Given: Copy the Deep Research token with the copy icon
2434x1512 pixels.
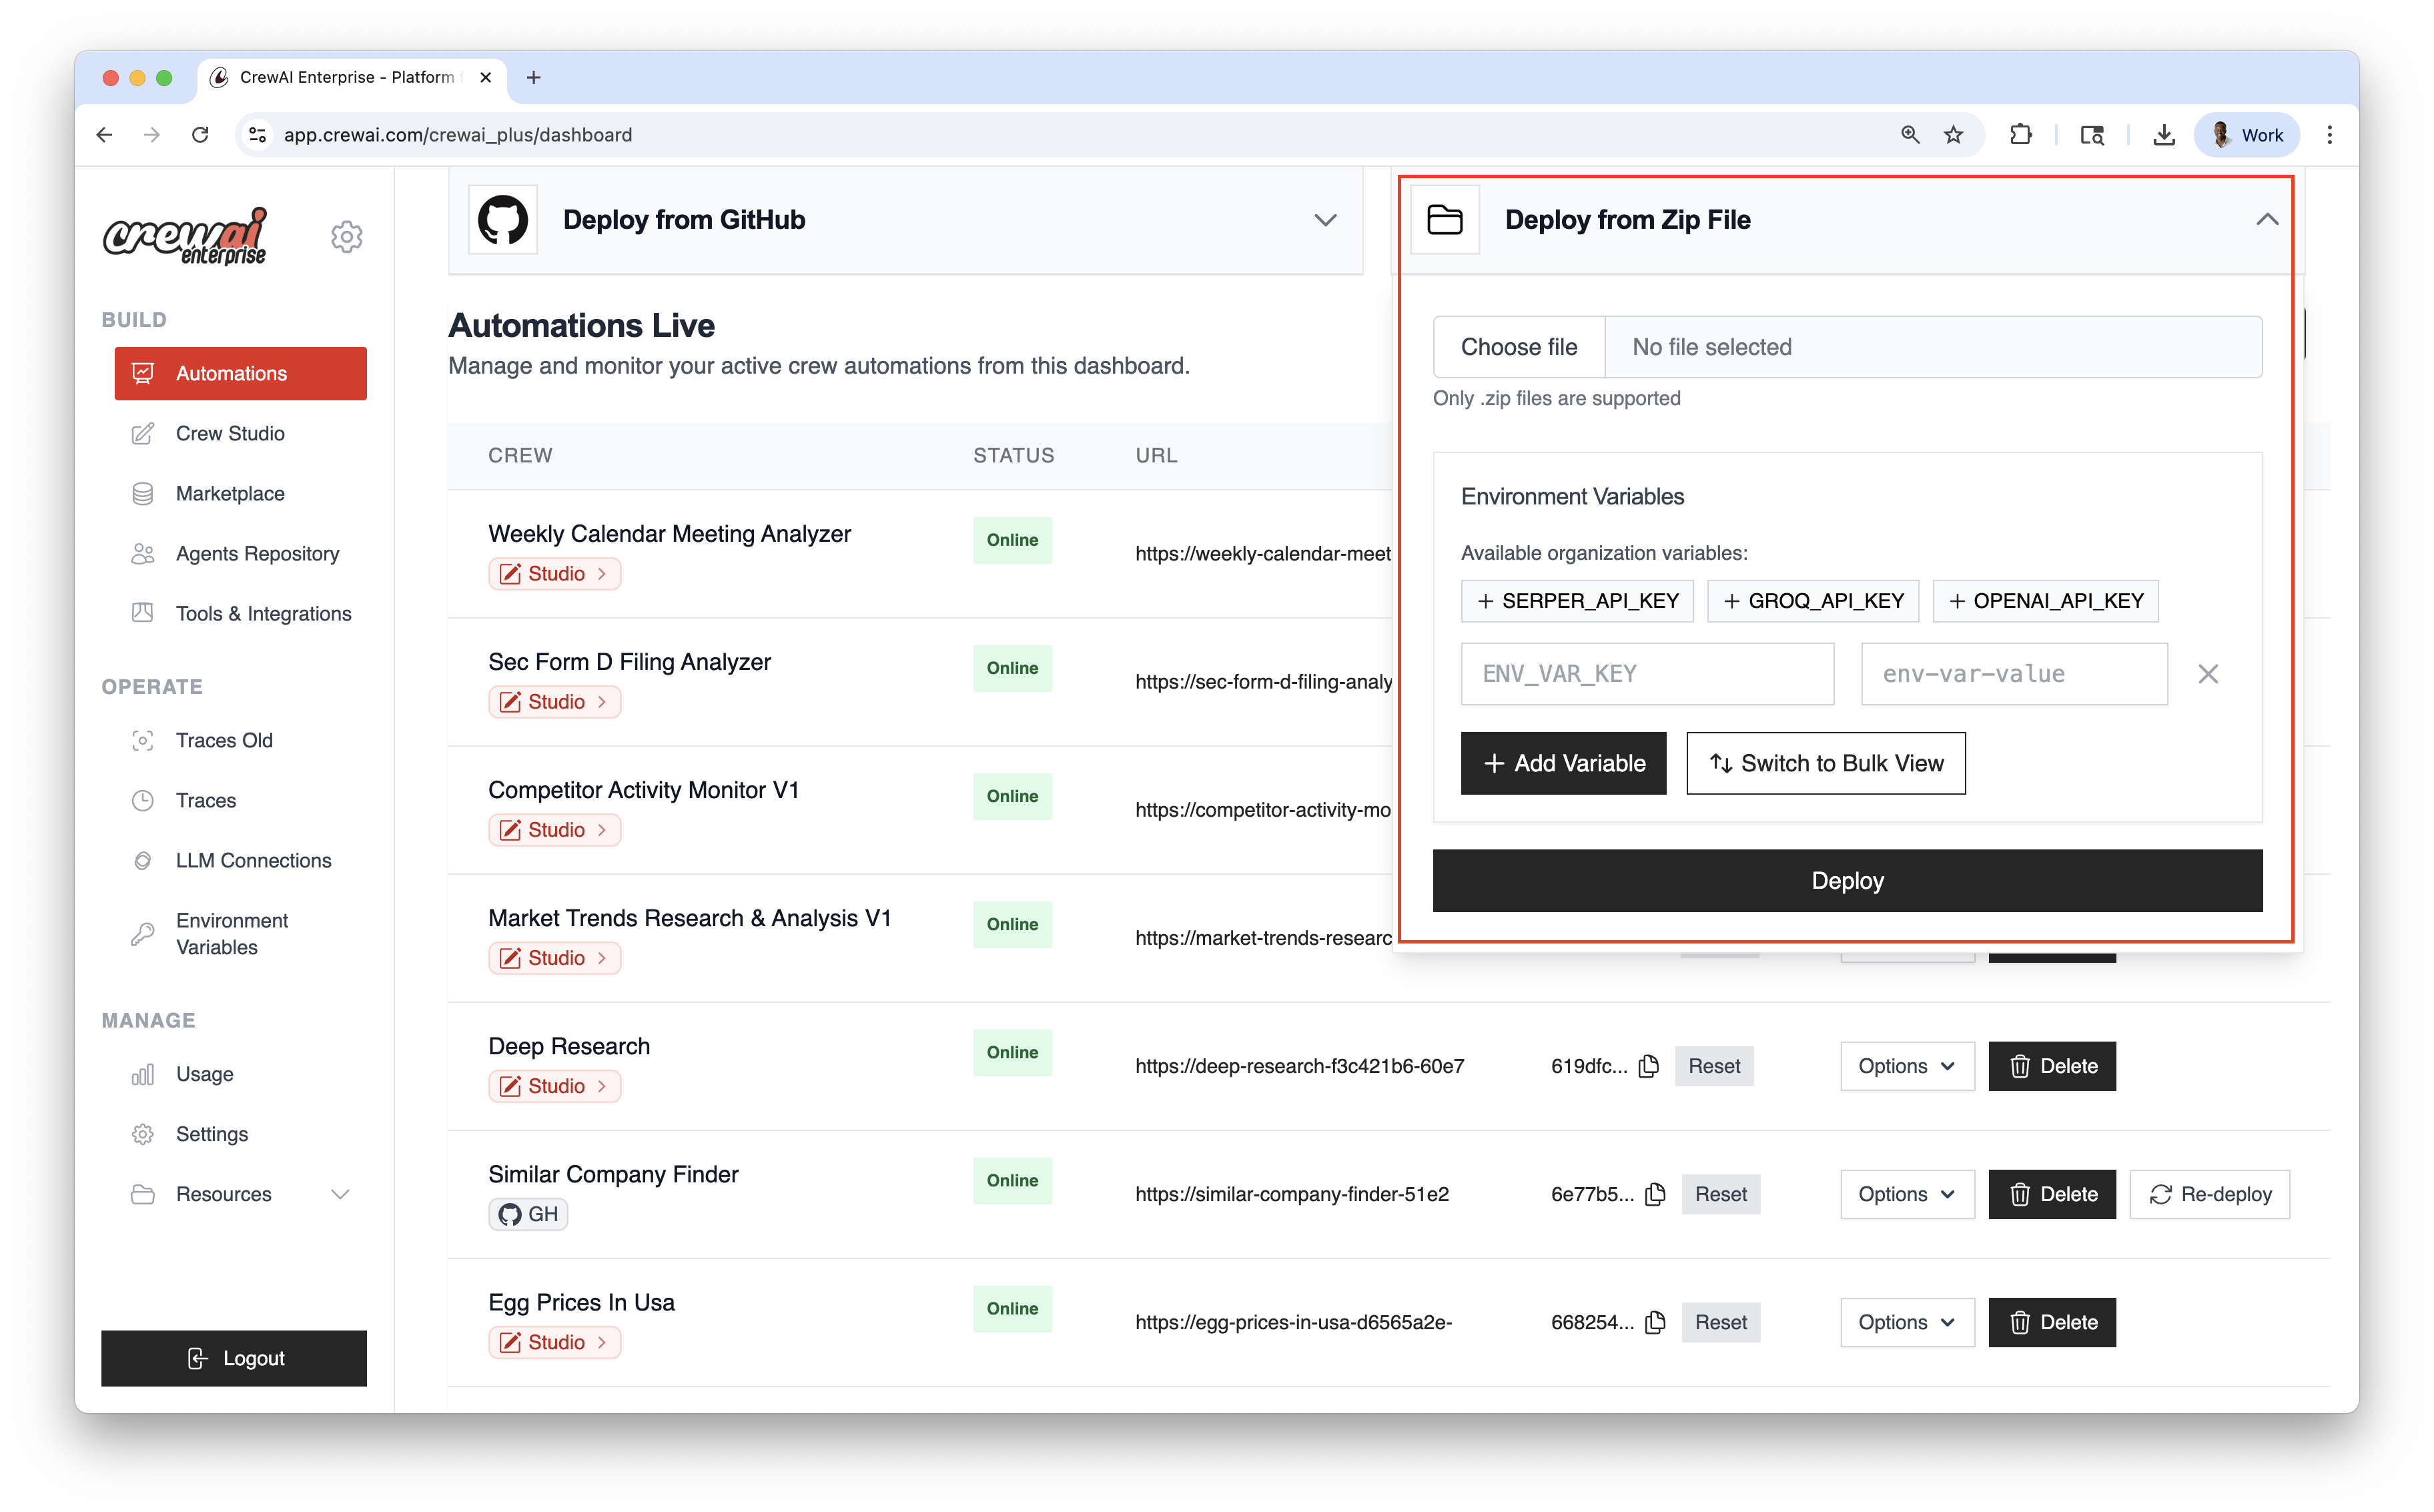Looking at the screenshot, I should (x=1649, y=1066).
